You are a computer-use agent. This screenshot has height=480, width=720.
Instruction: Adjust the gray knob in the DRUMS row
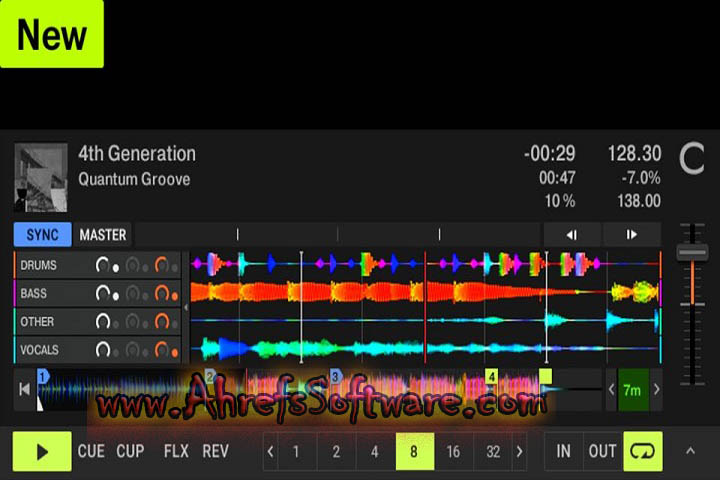pyautogui.click(x=132, y=265)
